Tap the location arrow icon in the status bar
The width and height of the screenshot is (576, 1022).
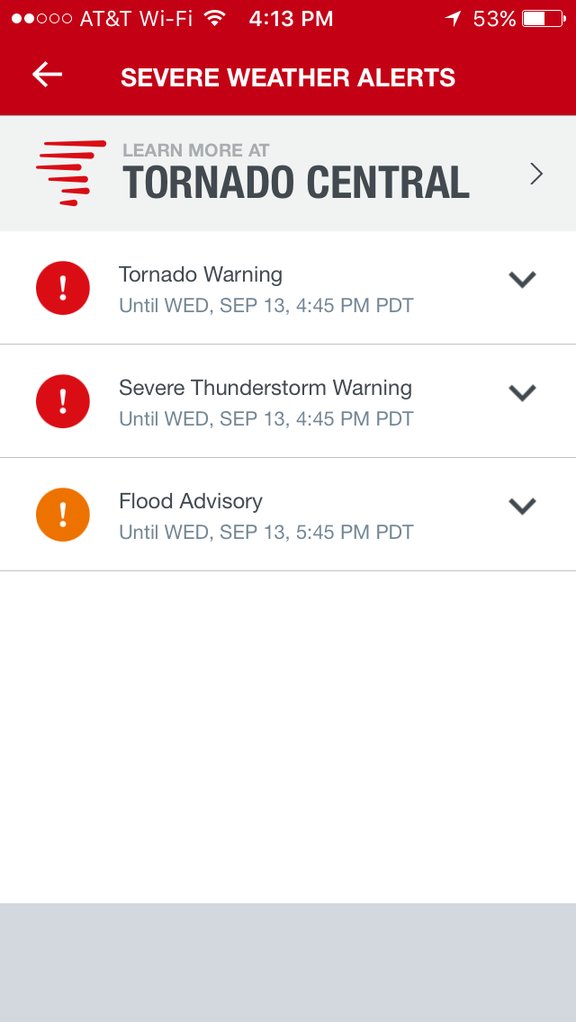coord(453,18)
